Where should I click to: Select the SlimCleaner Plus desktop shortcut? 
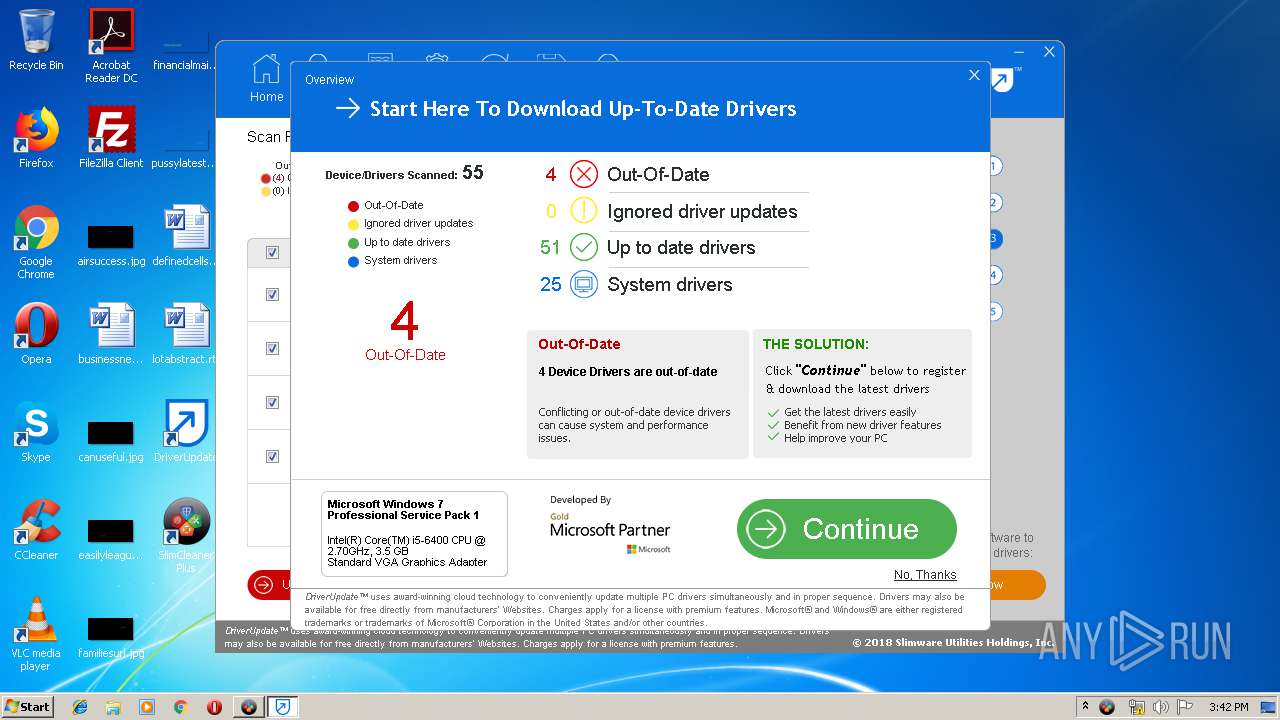(187, 536)
